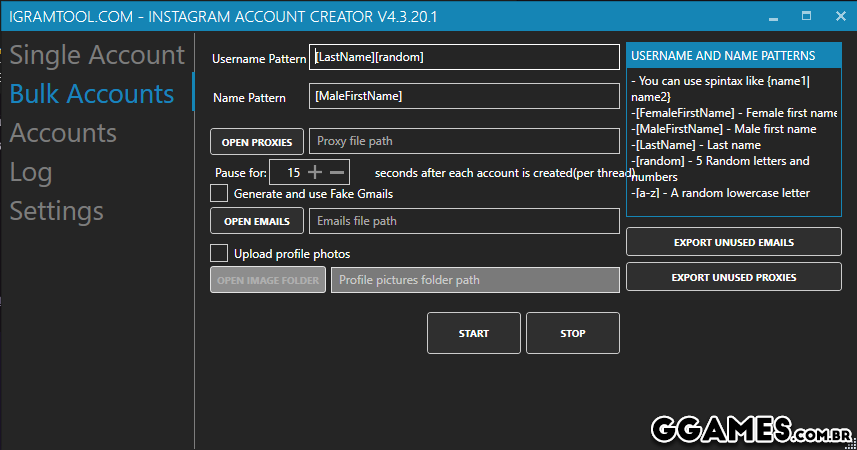Switch to the Accounts tab

63,133
